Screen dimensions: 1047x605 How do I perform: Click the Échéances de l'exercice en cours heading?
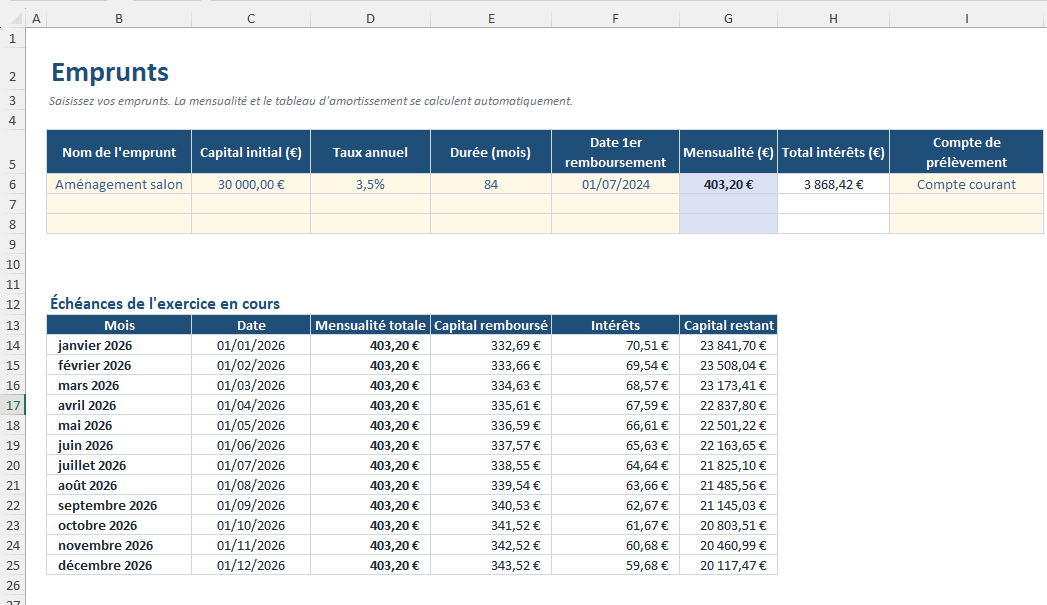point(165,304)
